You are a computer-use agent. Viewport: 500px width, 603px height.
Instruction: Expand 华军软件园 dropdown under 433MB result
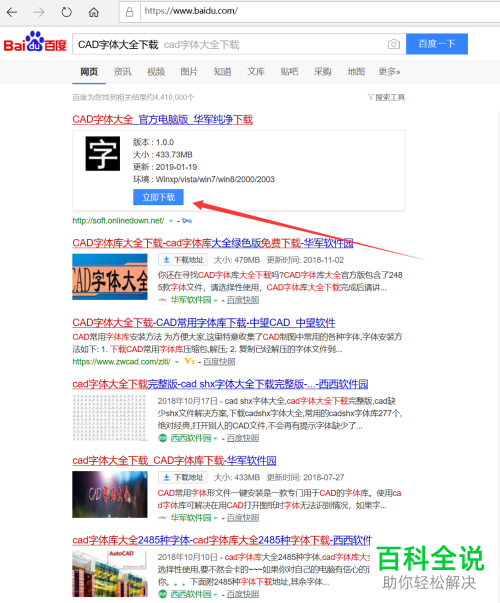tap(215, 518)
